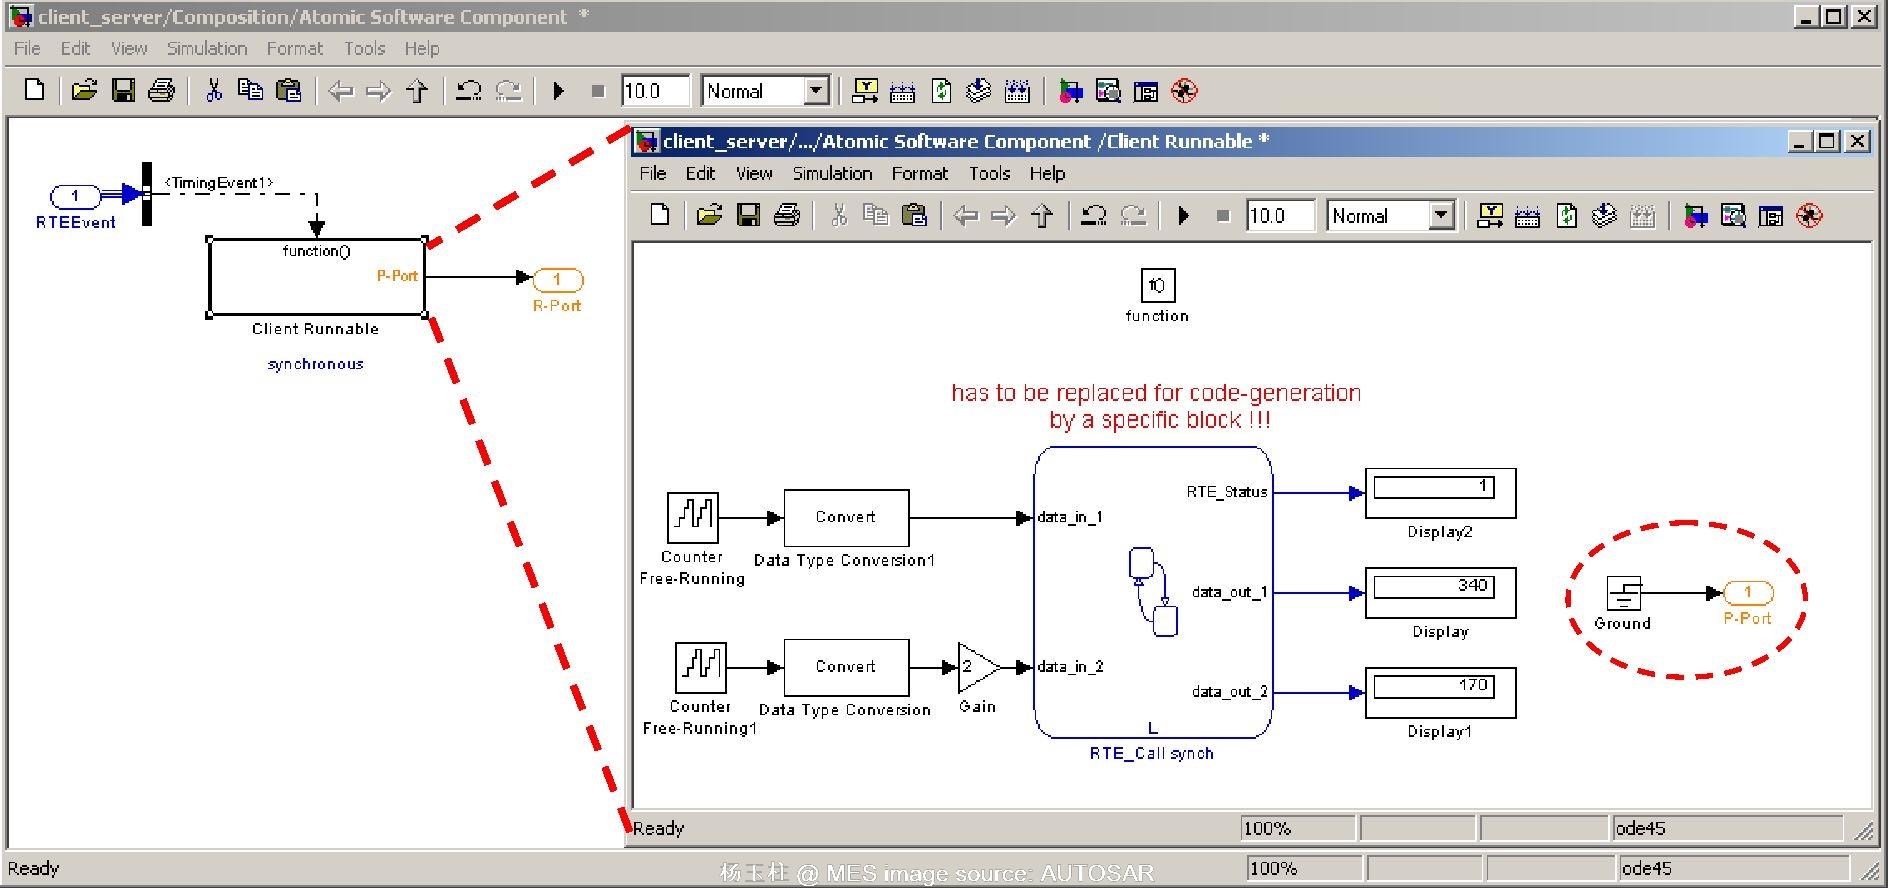Click Model Explorer icon in outer window toolbar
1888x888 pixels.
click(1108, 92)
